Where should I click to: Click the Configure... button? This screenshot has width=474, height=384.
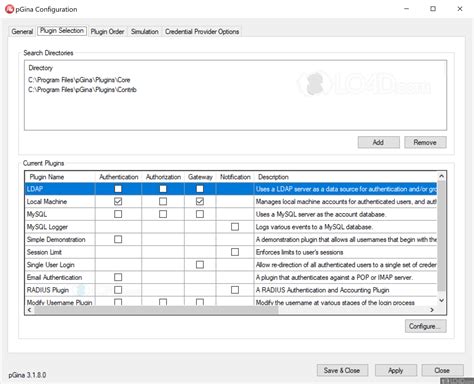pos(426,326)
